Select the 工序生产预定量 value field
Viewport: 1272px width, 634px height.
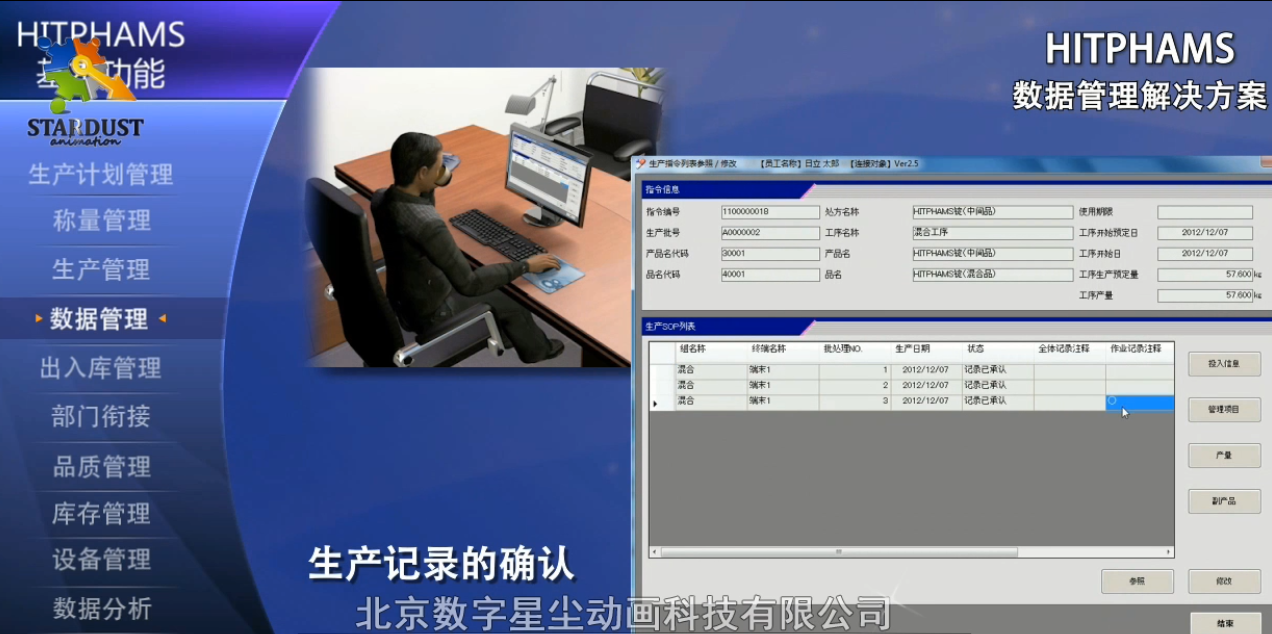pos(1205,274)
